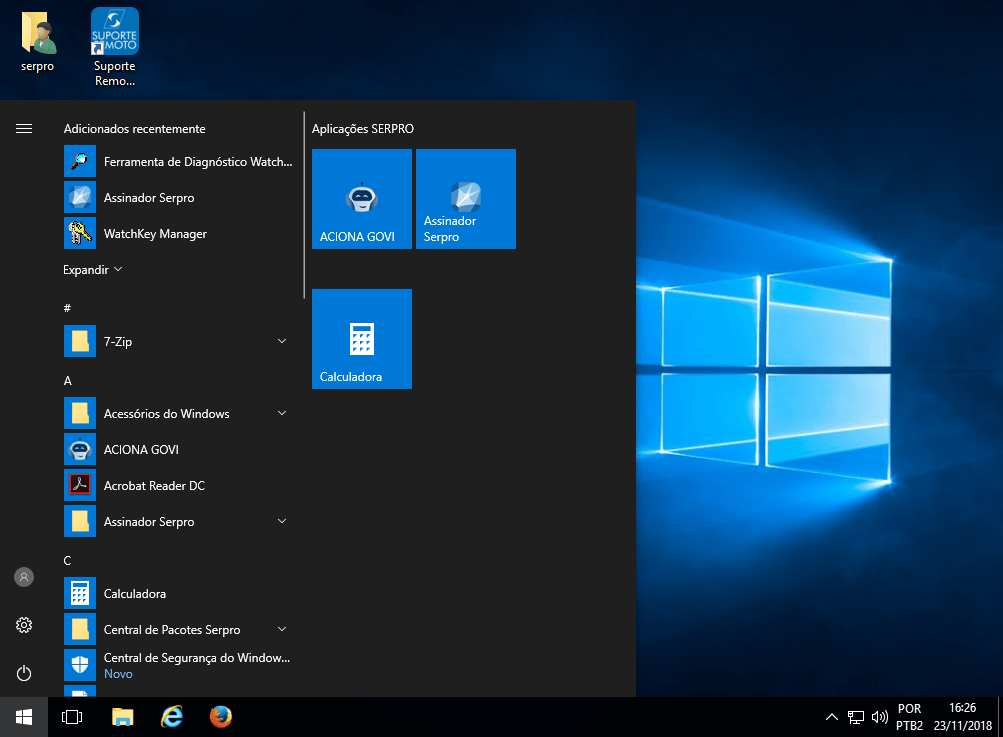Click the hamburger menu in Start

[x=24, y=129]
